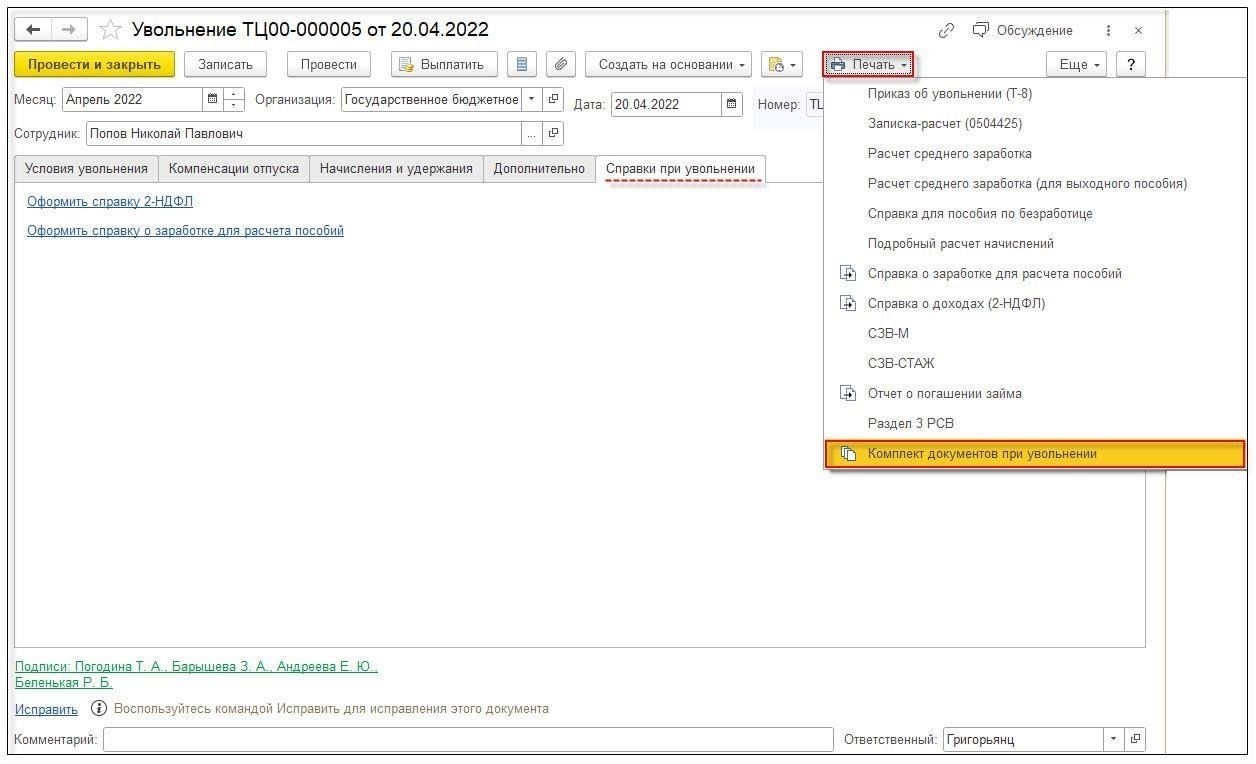Choose Справка о заработке для расчета пособий item
The image size is (1256, 764).
pos(1035,274)
